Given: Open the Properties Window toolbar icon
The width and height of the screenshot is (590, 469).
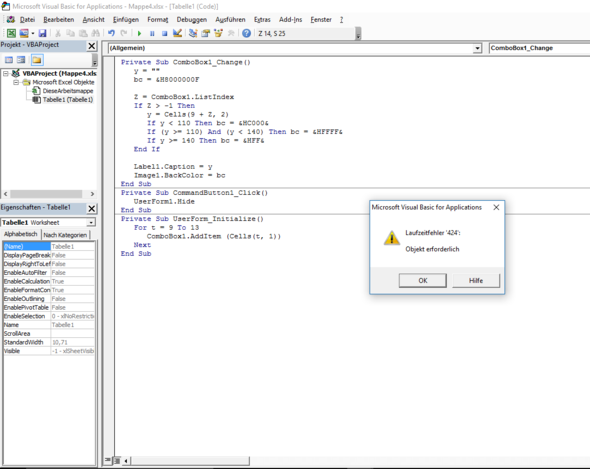Looking at the screenshot, I should (x=205, y=33).
